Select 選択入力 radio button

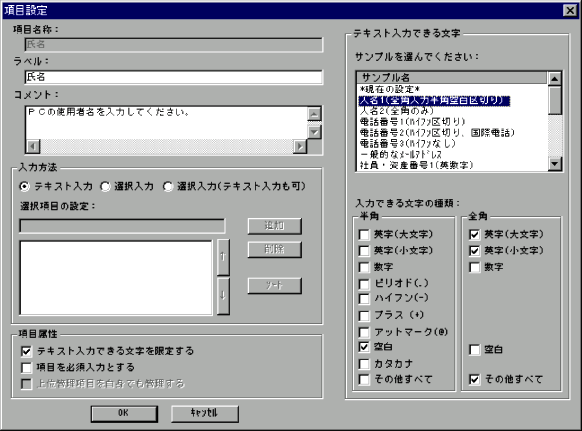point(105,186)
